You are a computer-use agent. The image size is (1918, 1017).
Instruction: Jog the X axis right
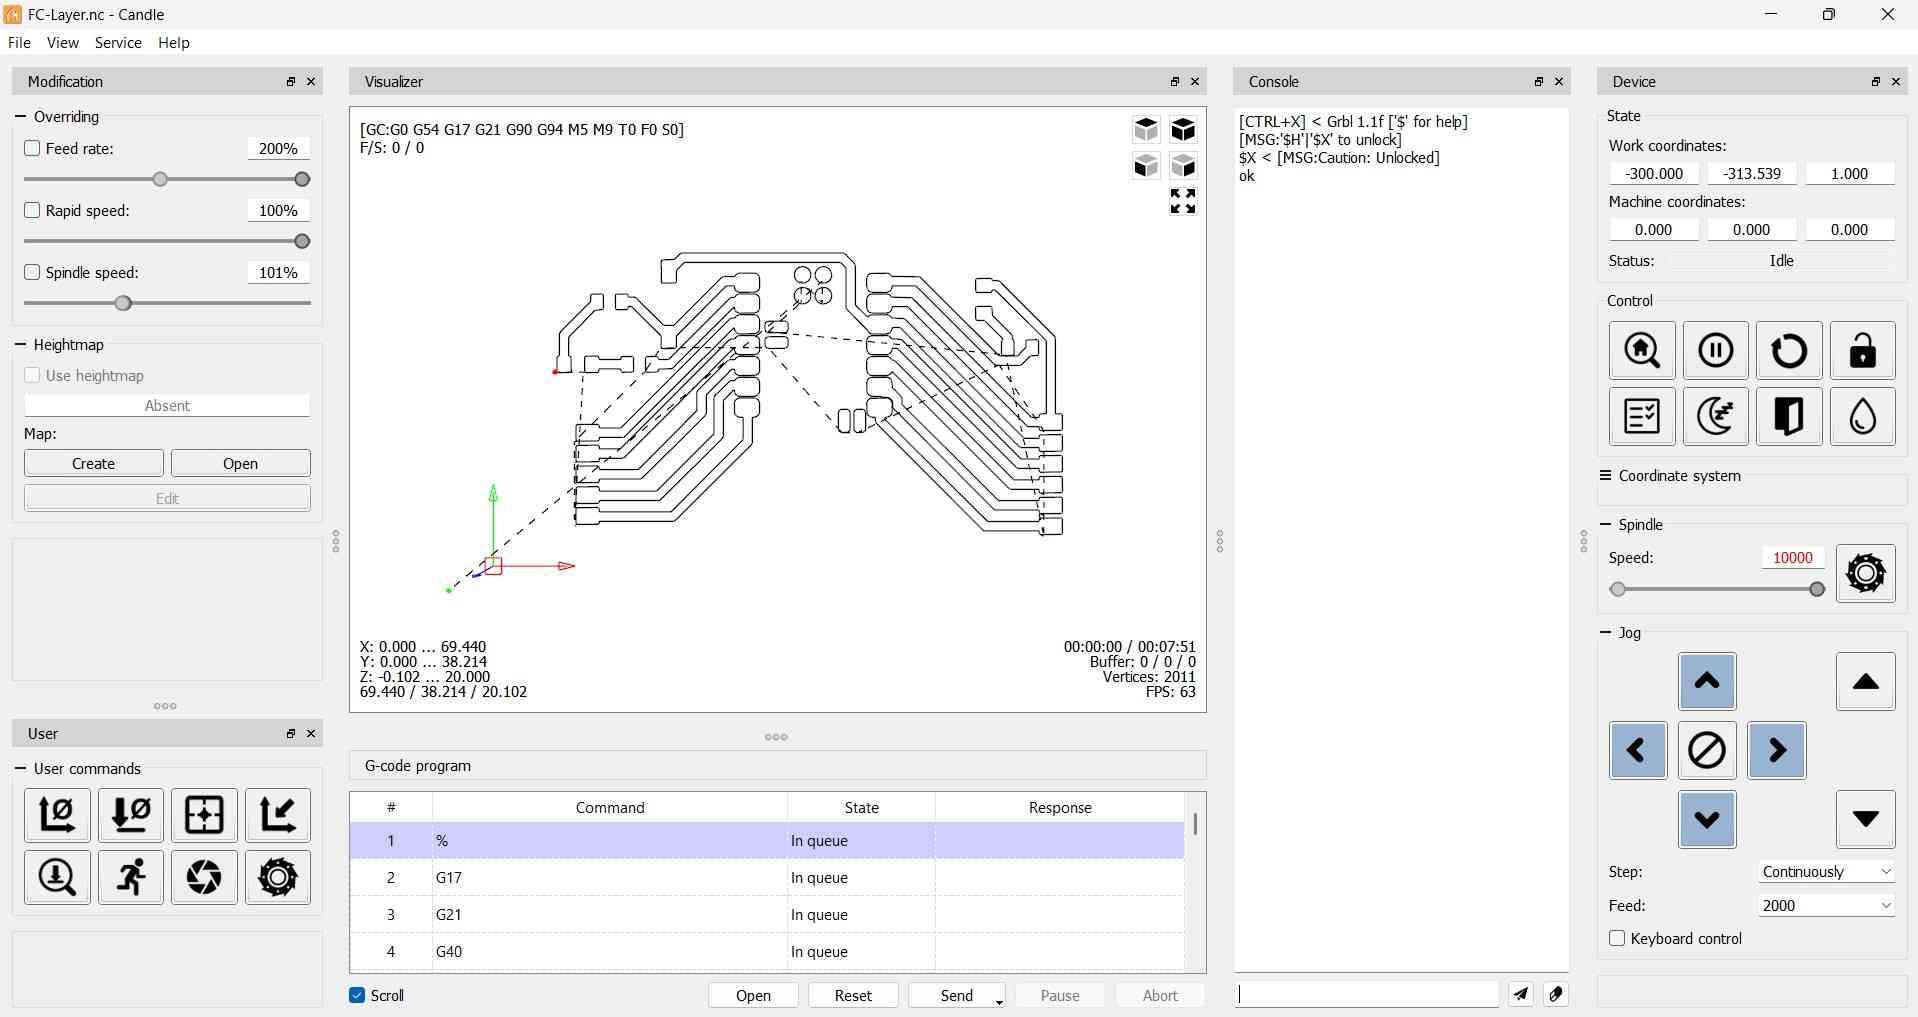point(1777,750)
